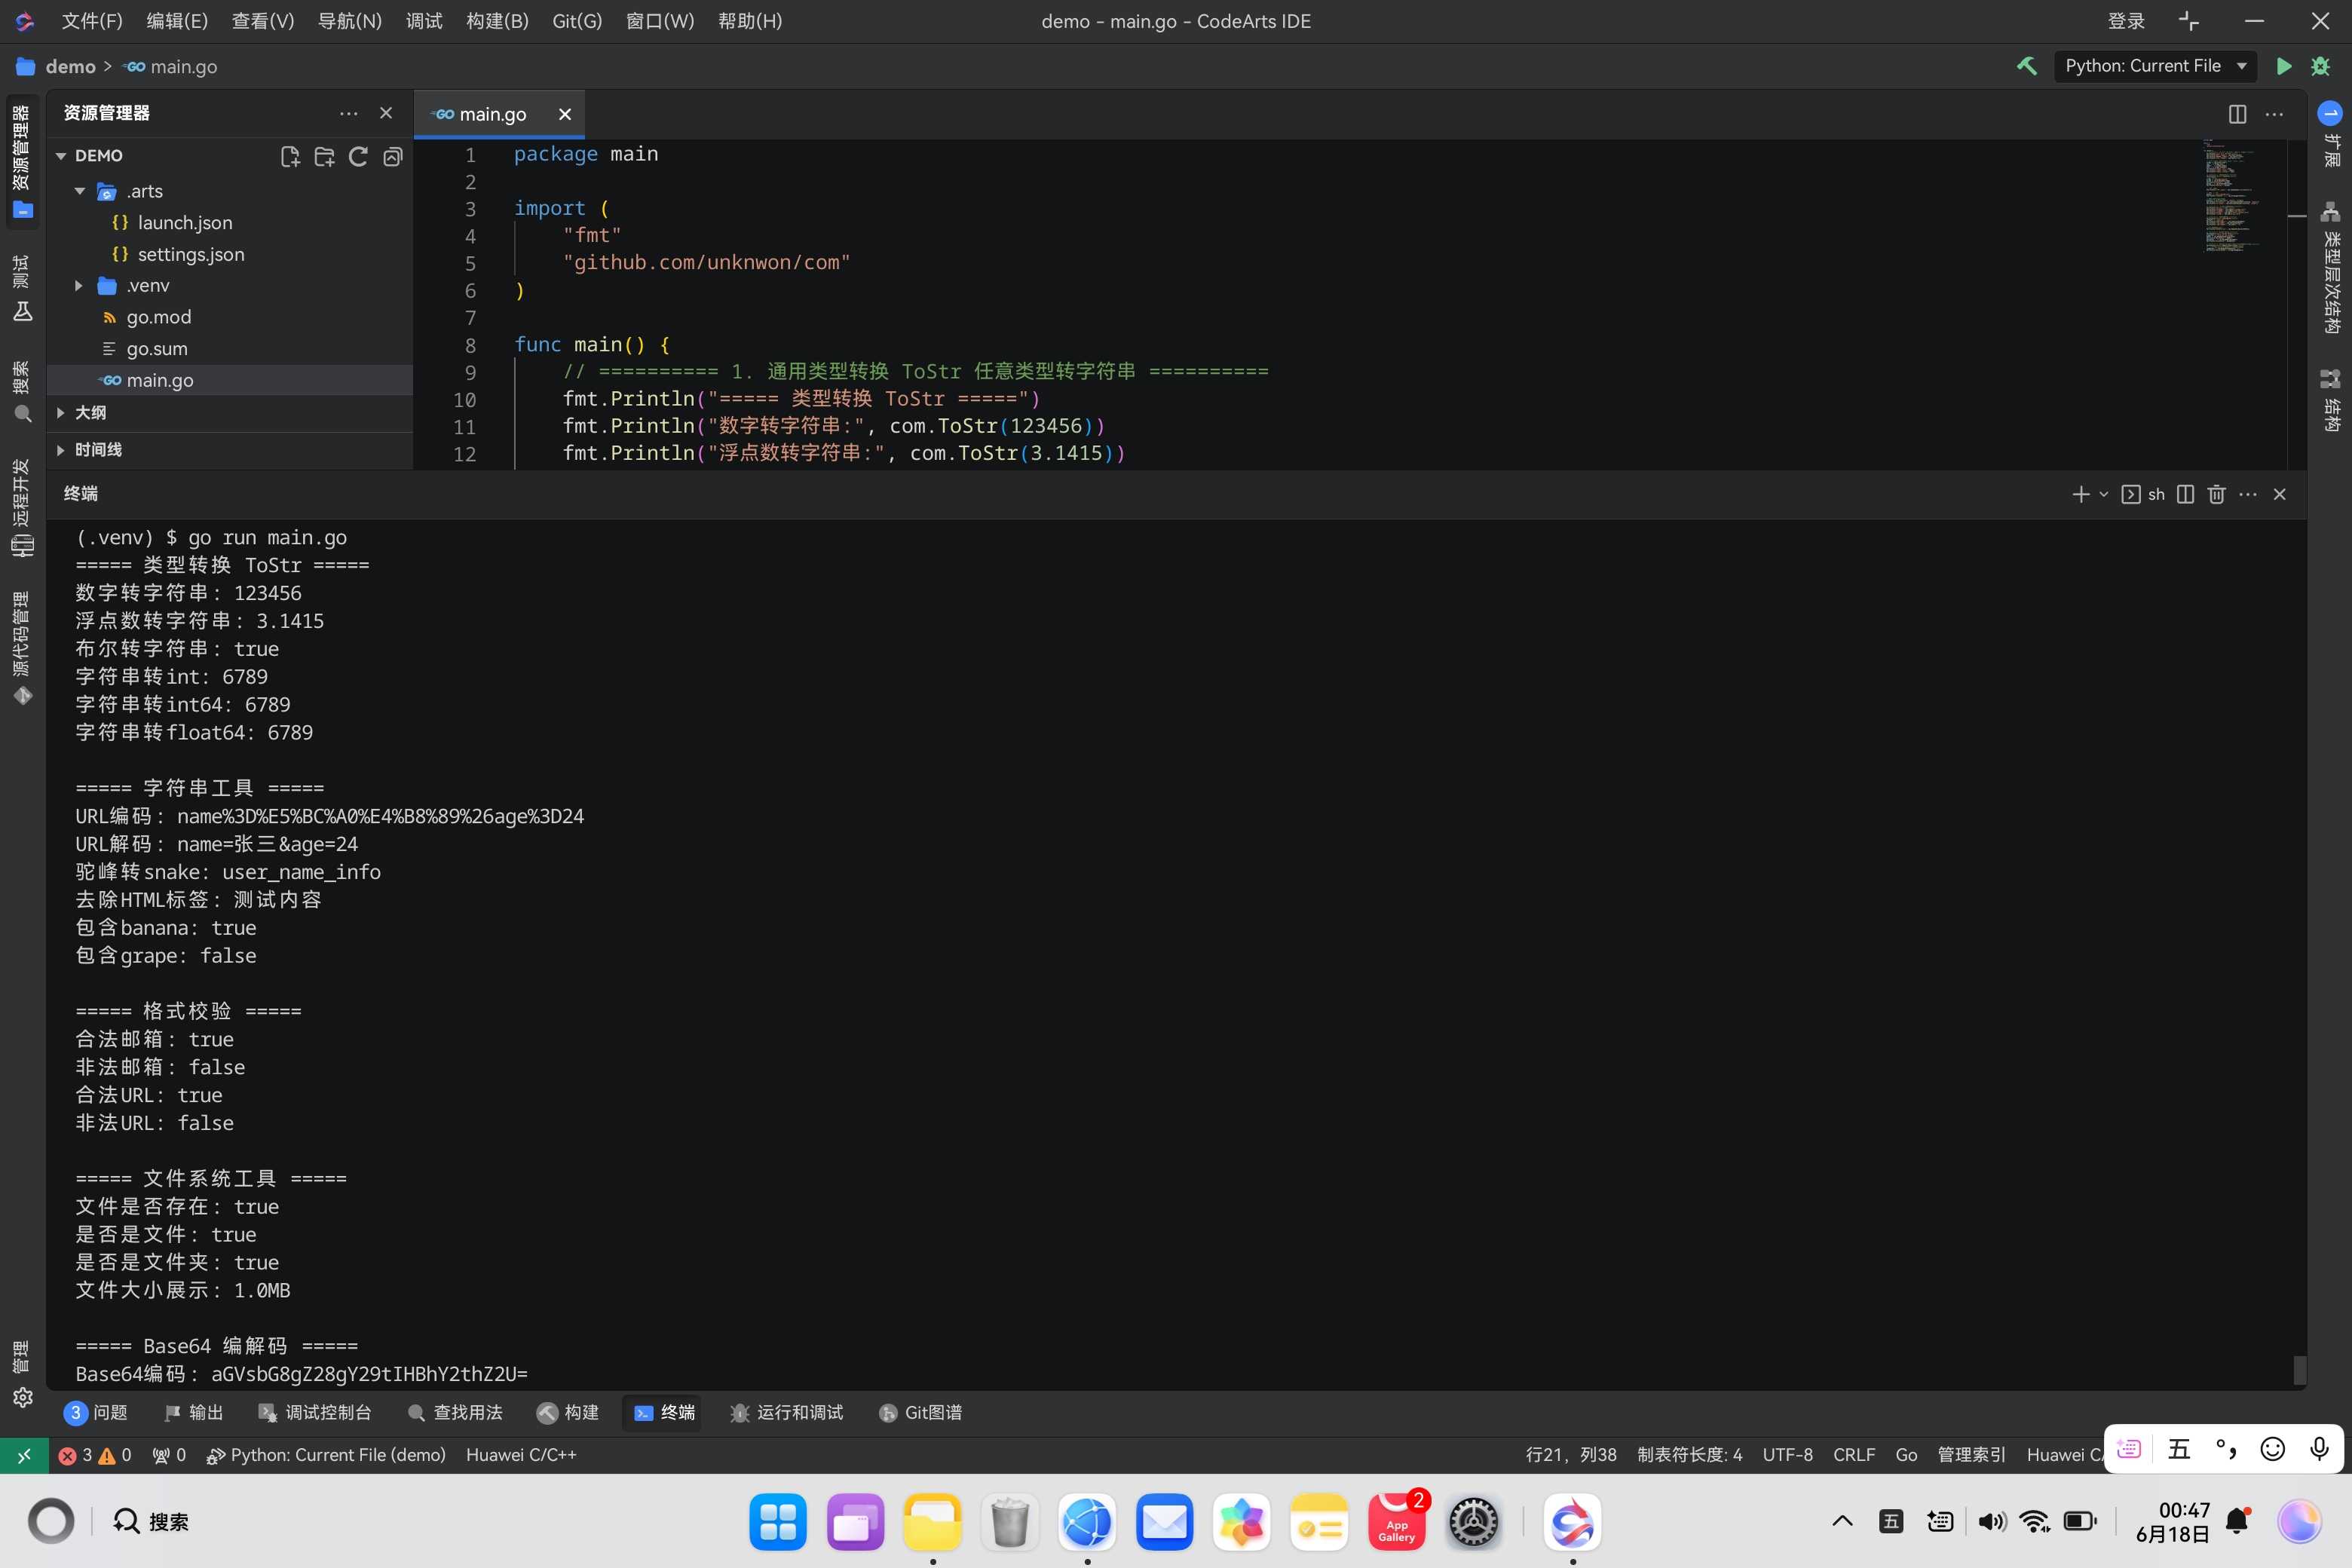
Task: Click the Go language mode in the status bar
Action: [1906, 1455]
